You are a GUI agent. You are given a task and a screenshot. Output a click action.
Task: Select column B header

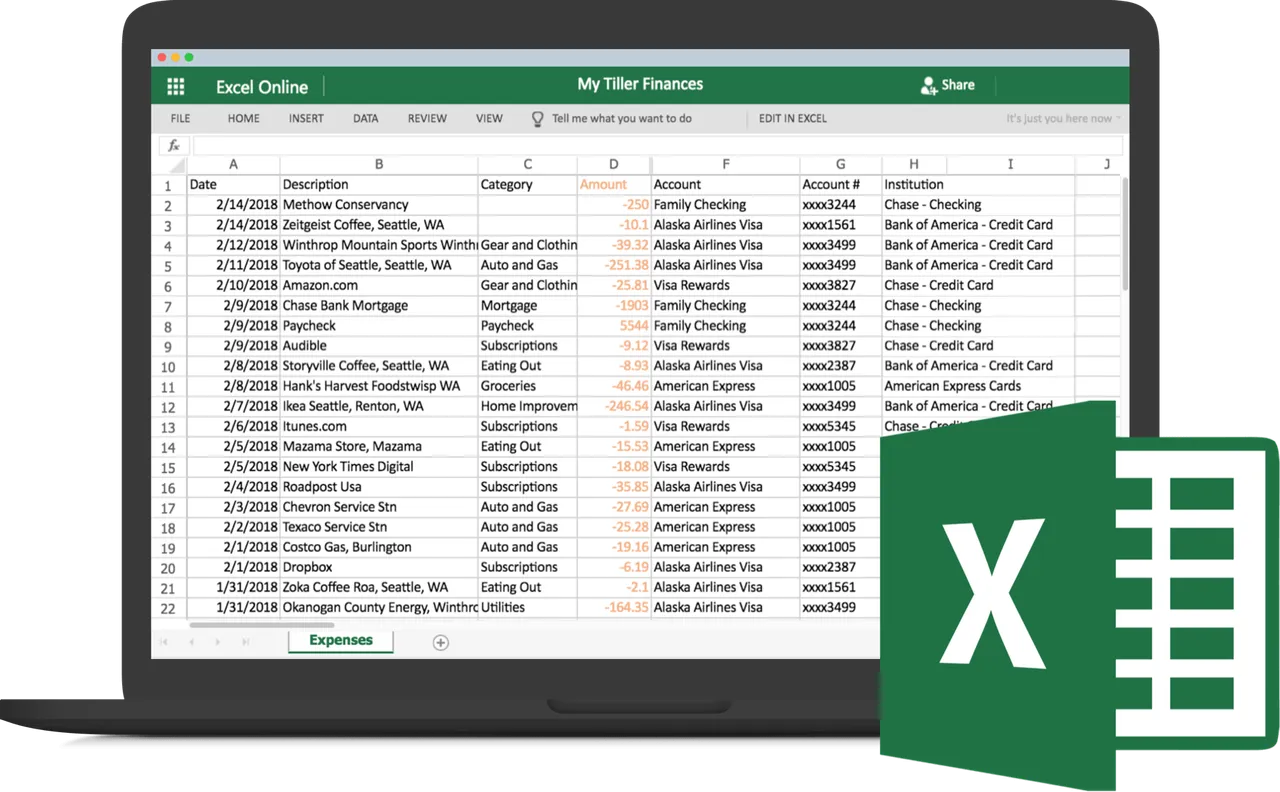point(379,164)
